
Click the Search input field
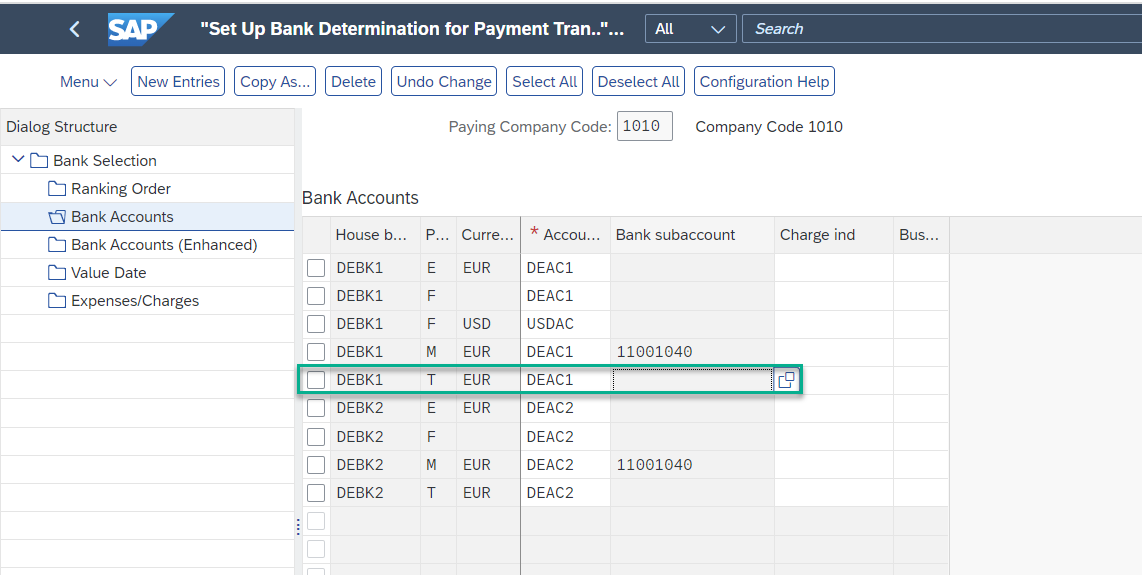pyautogui.click(x=942, y=28)
